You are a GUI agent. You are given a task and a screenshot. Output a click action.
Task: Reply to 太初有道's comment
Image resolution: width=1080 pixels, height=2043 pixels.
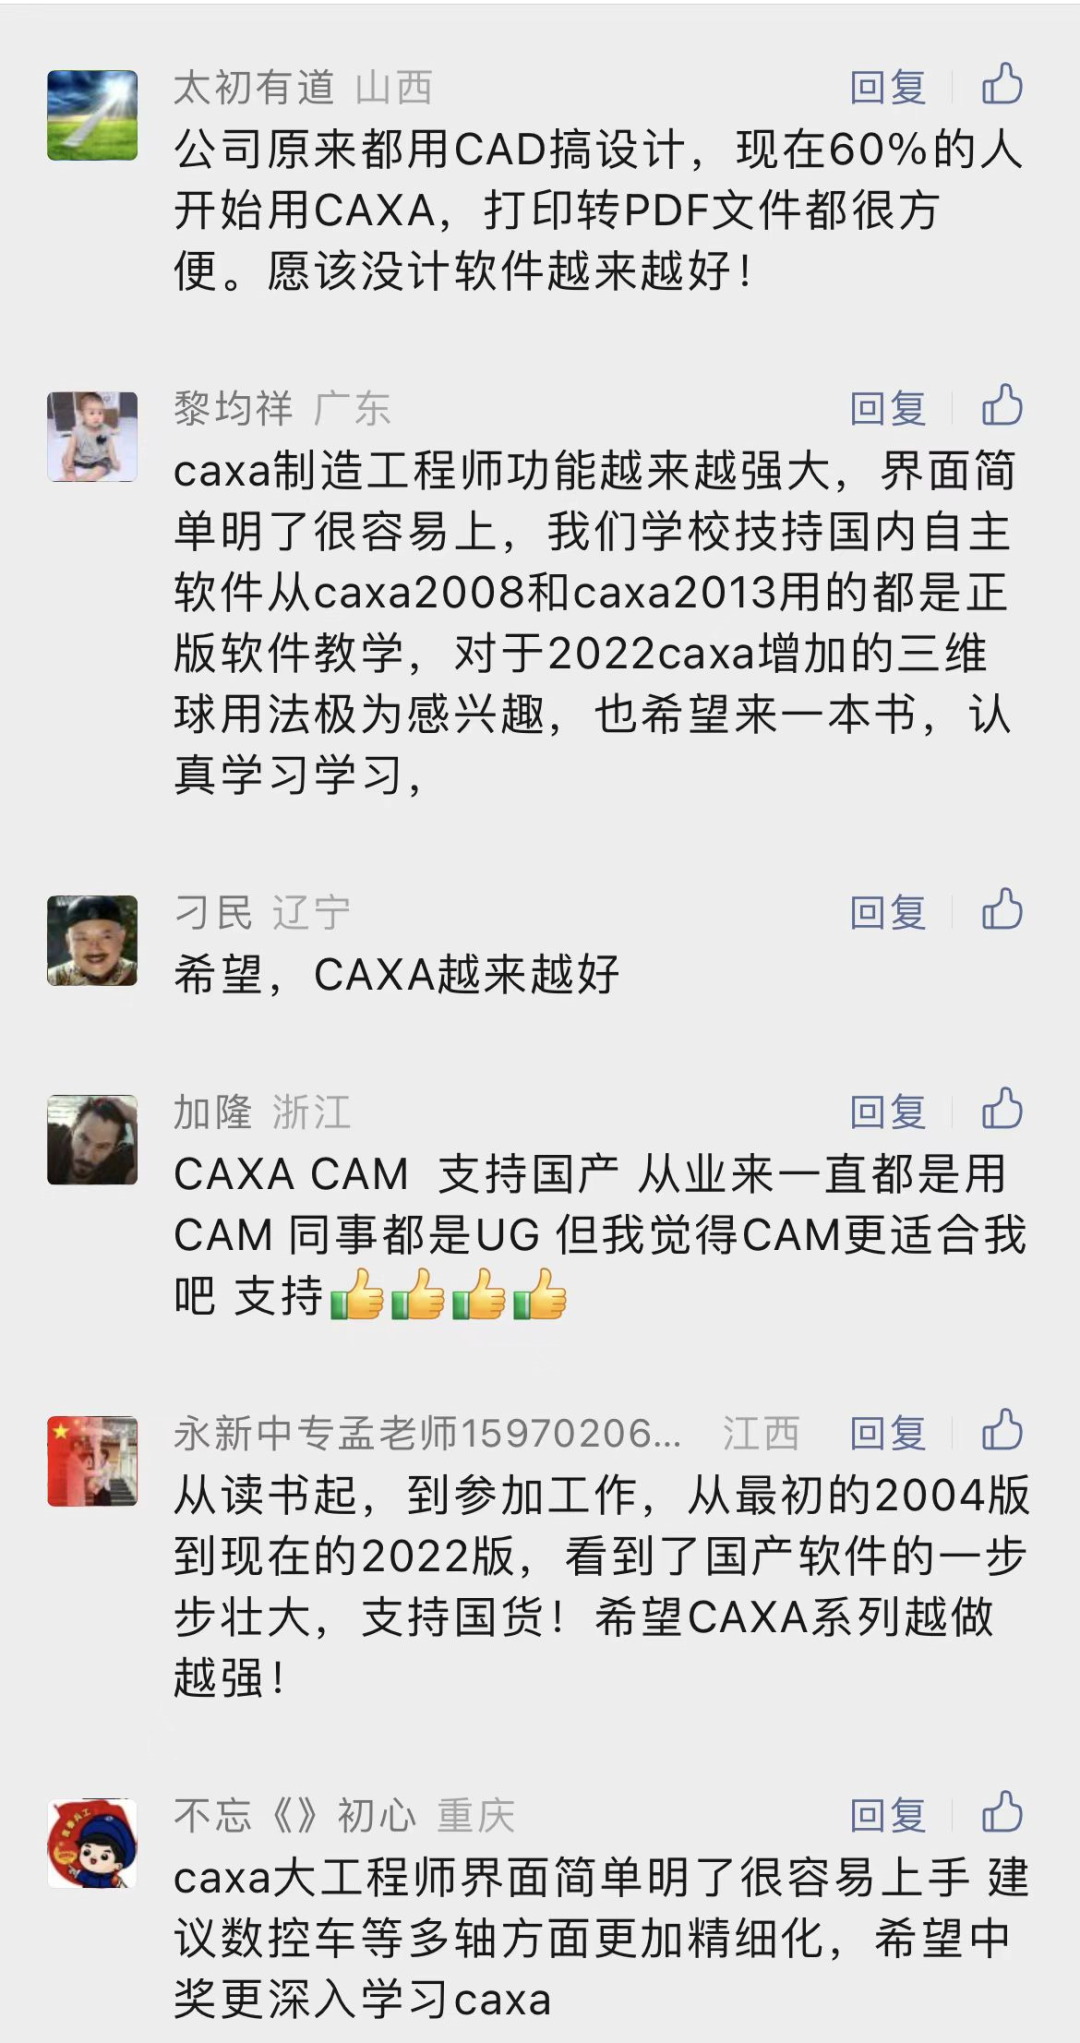tap(888, 88)
